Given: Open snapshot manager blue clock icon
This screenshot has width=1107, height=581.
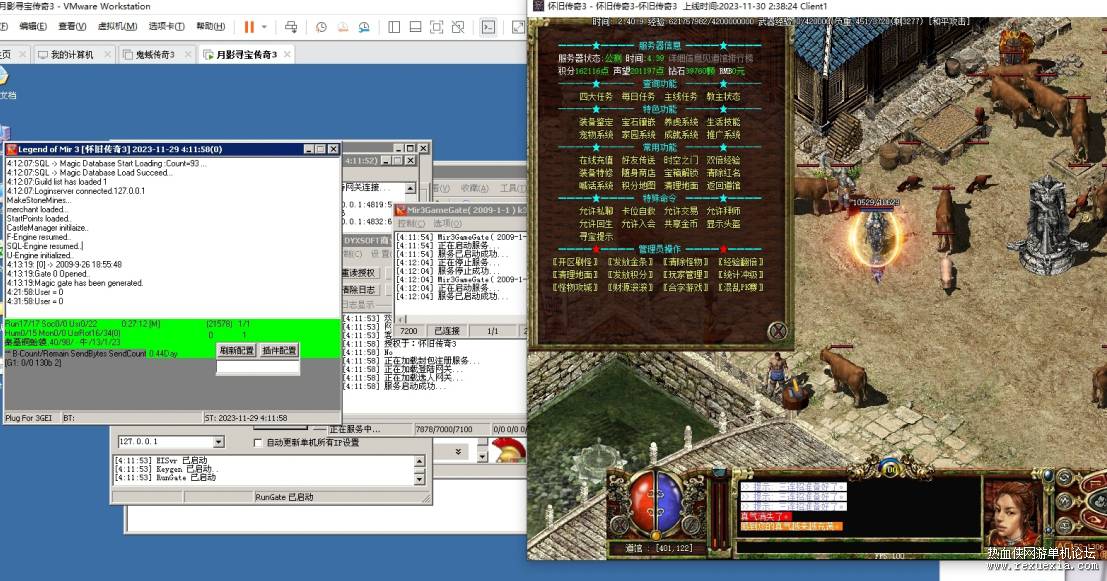Looking at the screenshot, I should click(364, 27).
